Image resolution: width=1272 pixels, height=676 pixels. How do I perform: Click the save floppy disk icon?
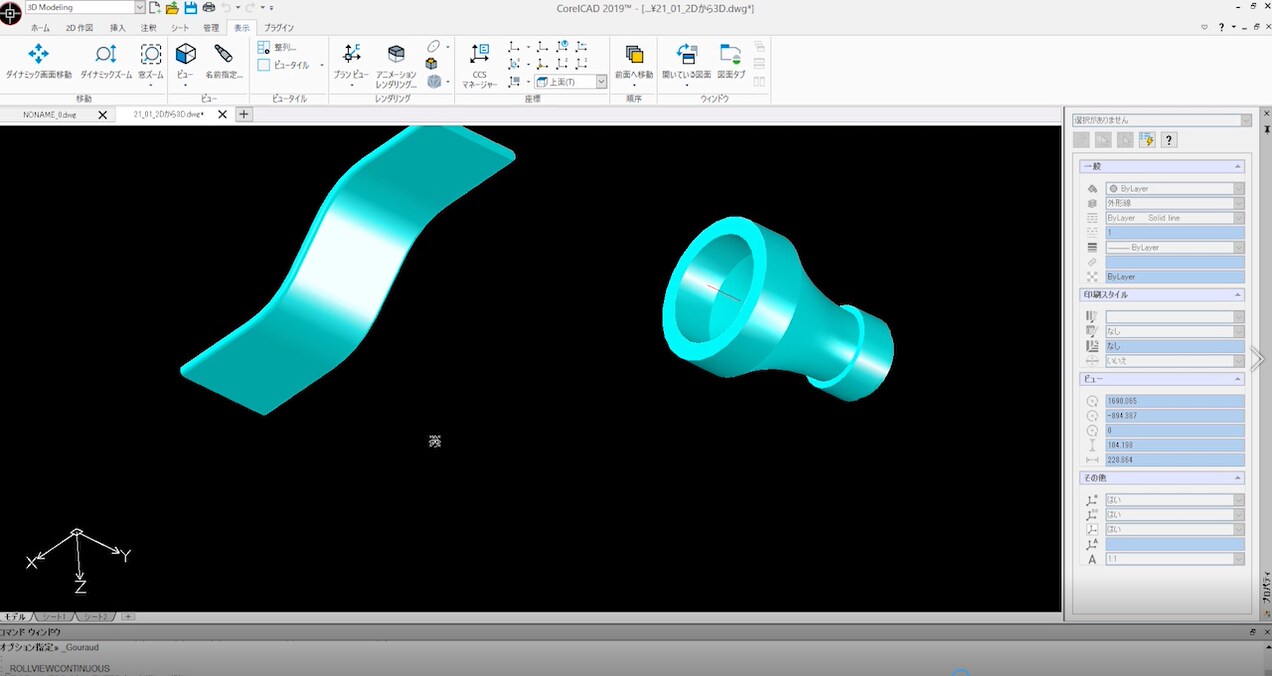point(190,8)
